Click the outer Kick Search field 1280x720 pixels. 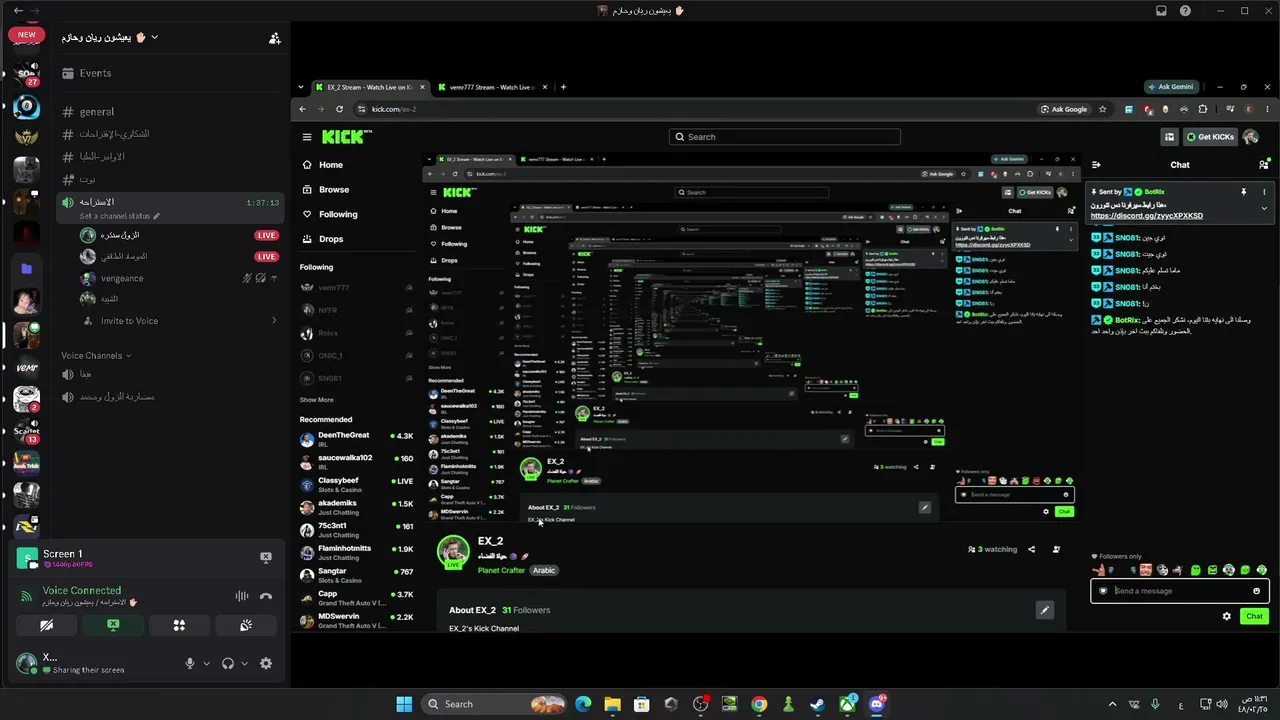coord(785,137)
